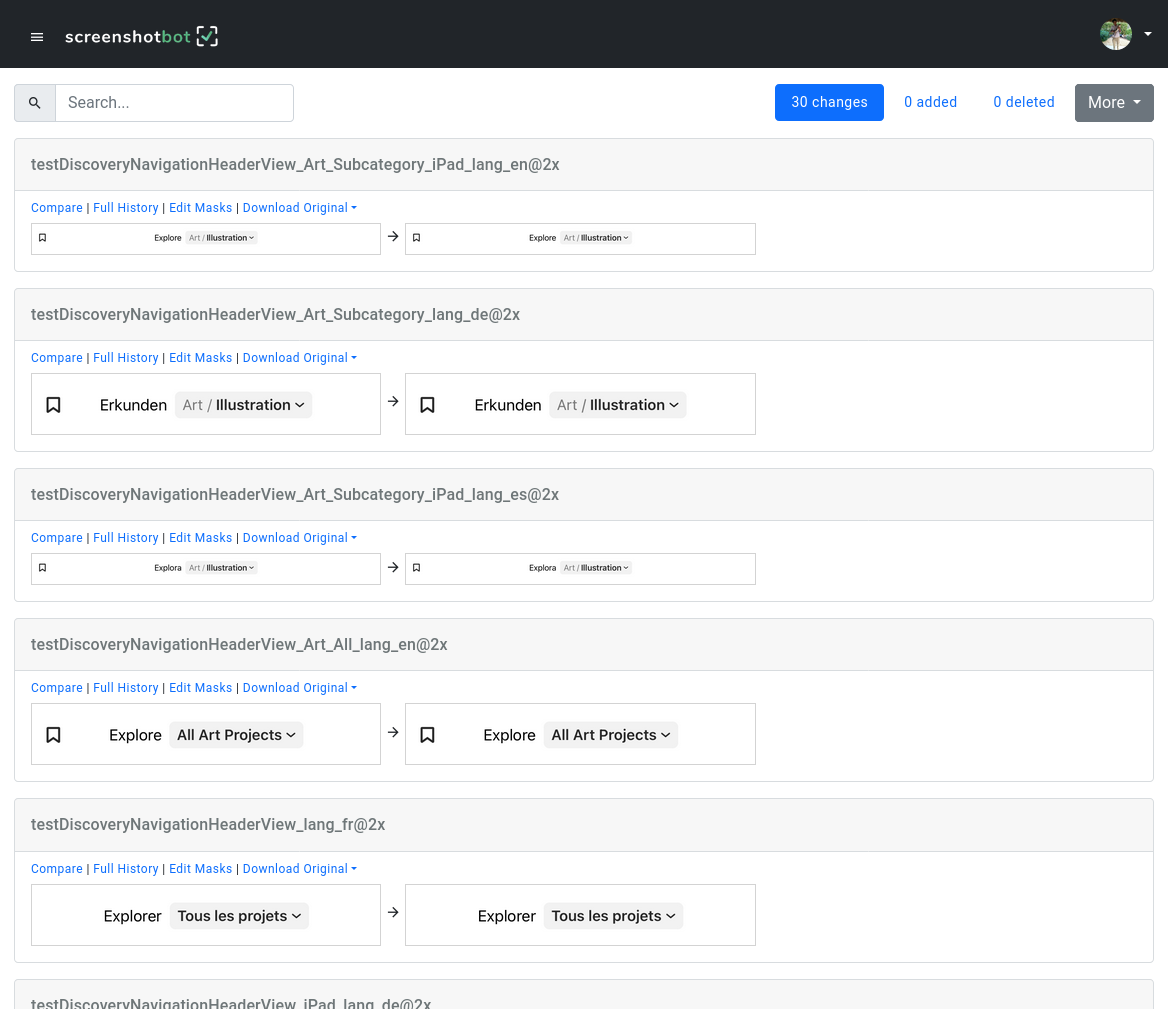Click Compare for Art_Subcategory_iPad_lang_en
1168x1009 pixels.
pyautogui.click(x=57, y=208)
